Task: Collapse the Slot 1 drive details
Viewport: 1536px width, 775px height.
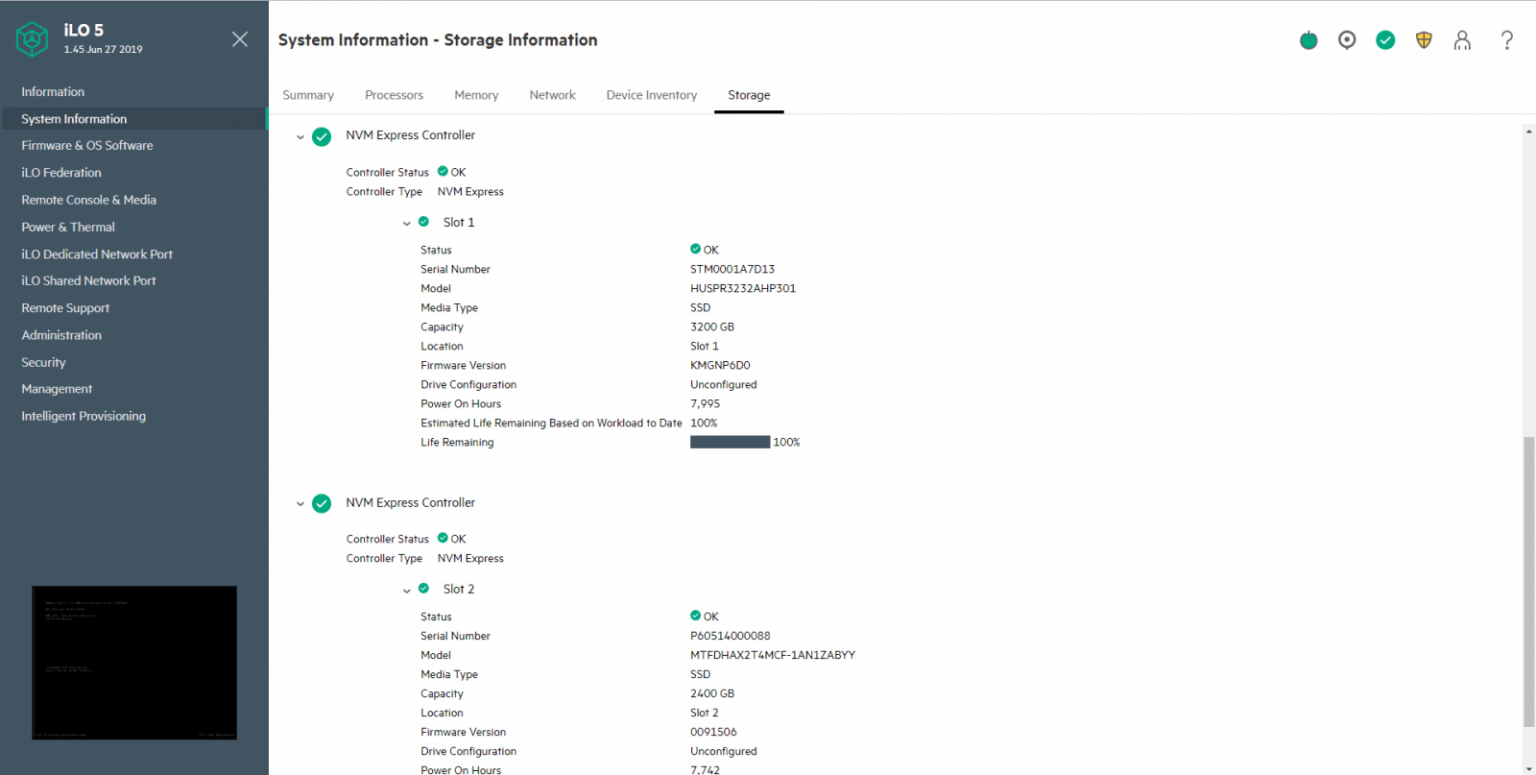Action: coord(406,223)
